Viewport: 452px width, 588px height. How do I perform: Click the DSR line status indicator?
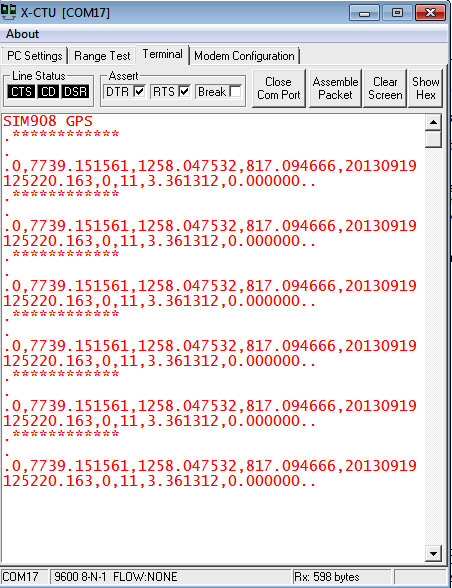tap(75, 92)
